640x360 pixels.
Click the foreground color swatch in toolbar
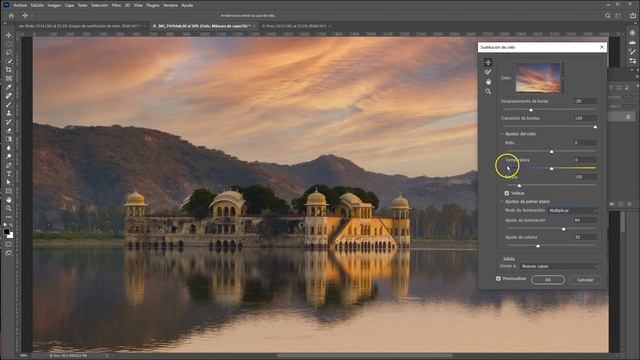[7, 232]
